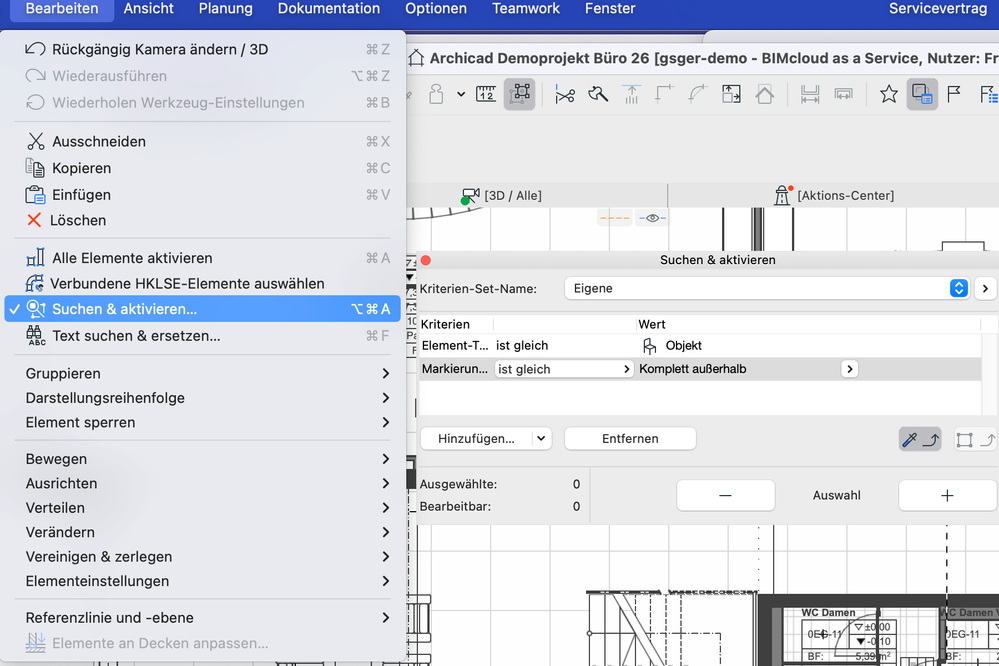Click the trim axe tool icon
This screenshot has width=999, height=666.
598,94
